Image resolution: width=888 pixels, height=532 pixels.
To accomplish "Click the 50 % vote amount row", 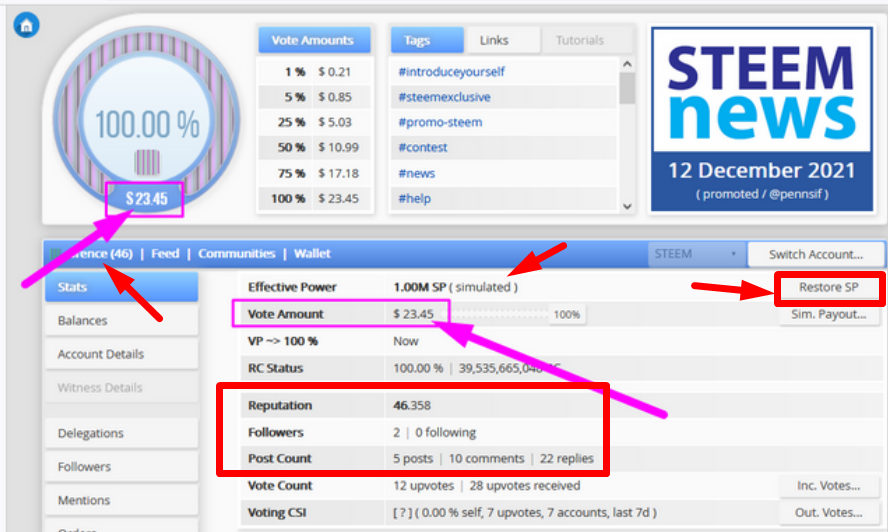I will (x=315, y=147).
